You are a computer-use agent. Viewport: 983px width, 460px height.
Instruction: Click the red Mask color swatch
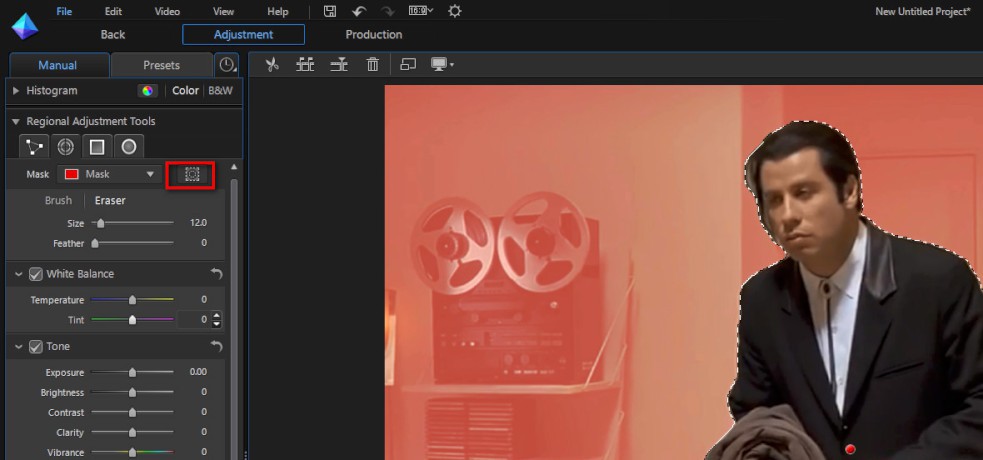(71, 175)
